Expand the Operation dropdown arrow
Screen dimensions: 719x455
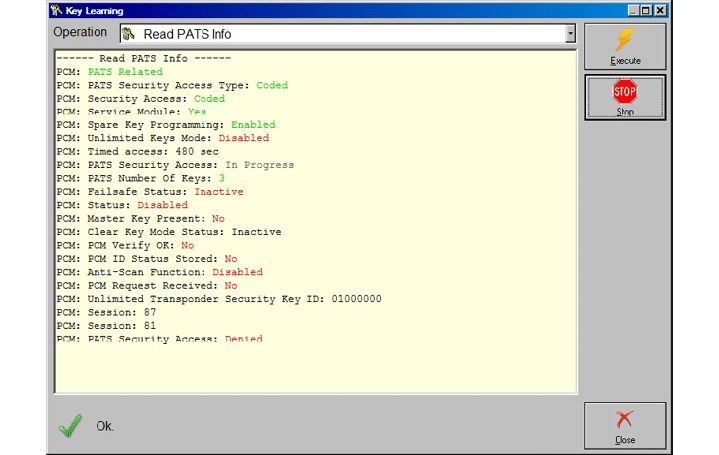point(570,34)
